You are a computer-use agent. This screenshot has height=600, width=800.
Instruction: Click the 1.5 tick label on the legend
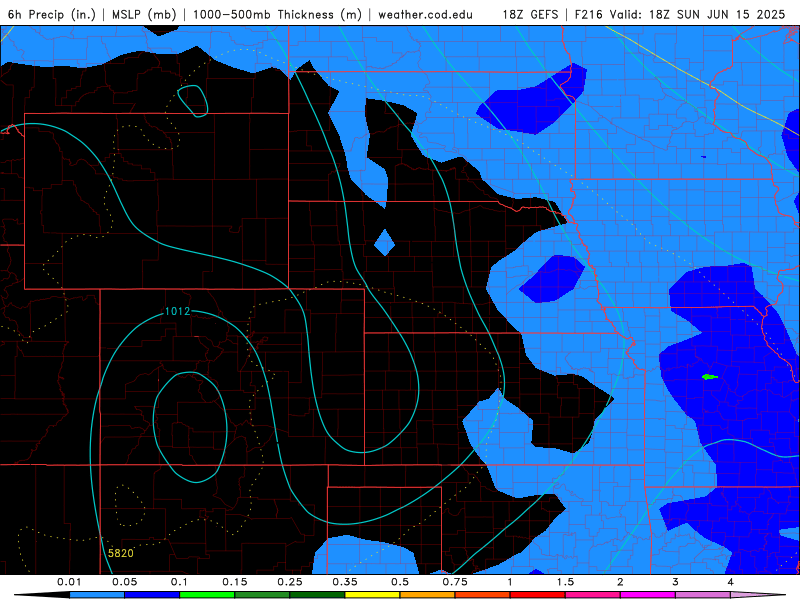(565, 582)
